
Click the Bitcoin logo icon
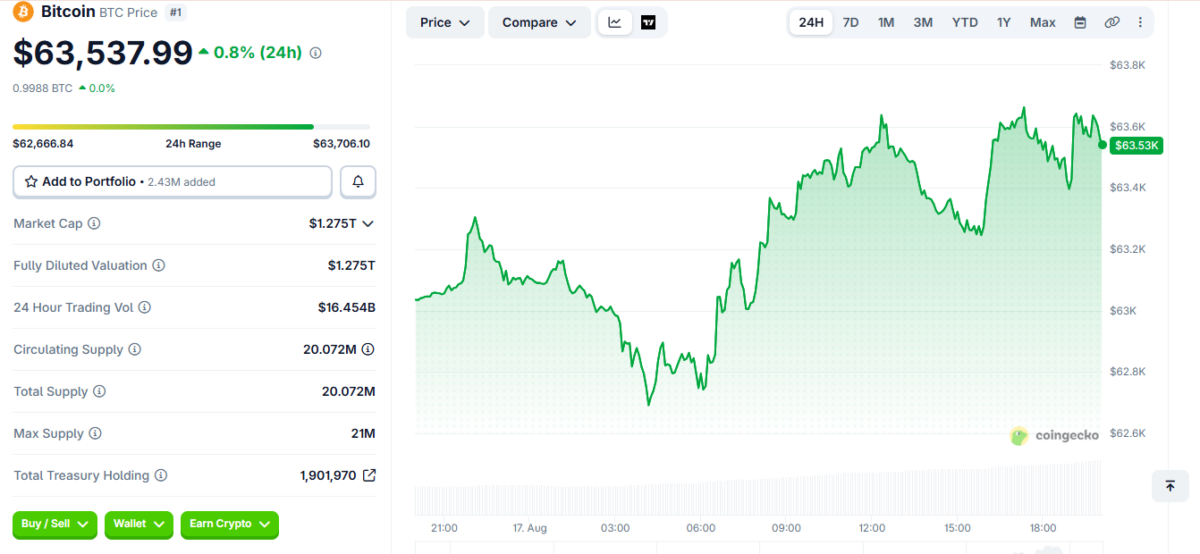pyautogui.click(x=23, y=12)
